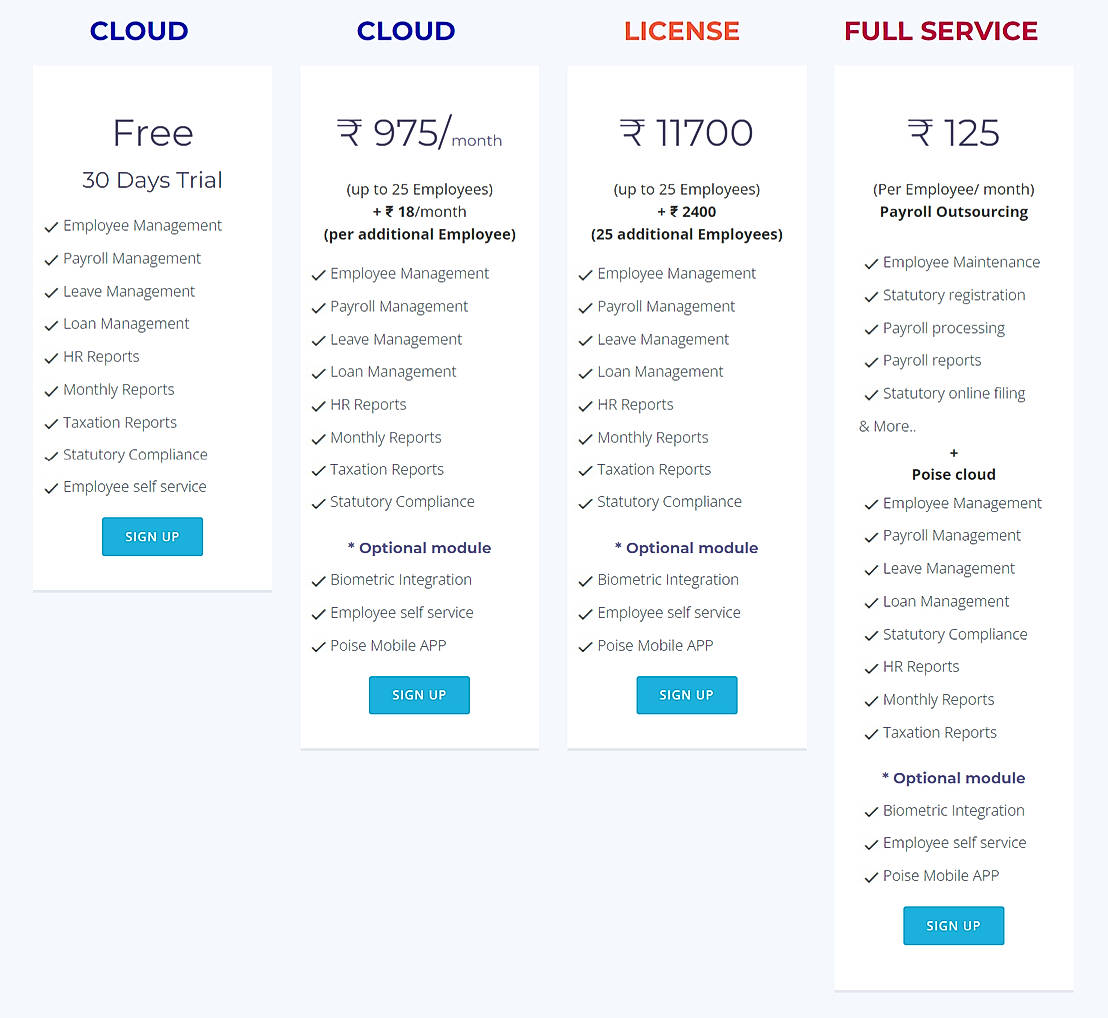Click checkmark beside 'Statutory online filing'
The width and height of the screenshot is (1108, 1018).
871,396
